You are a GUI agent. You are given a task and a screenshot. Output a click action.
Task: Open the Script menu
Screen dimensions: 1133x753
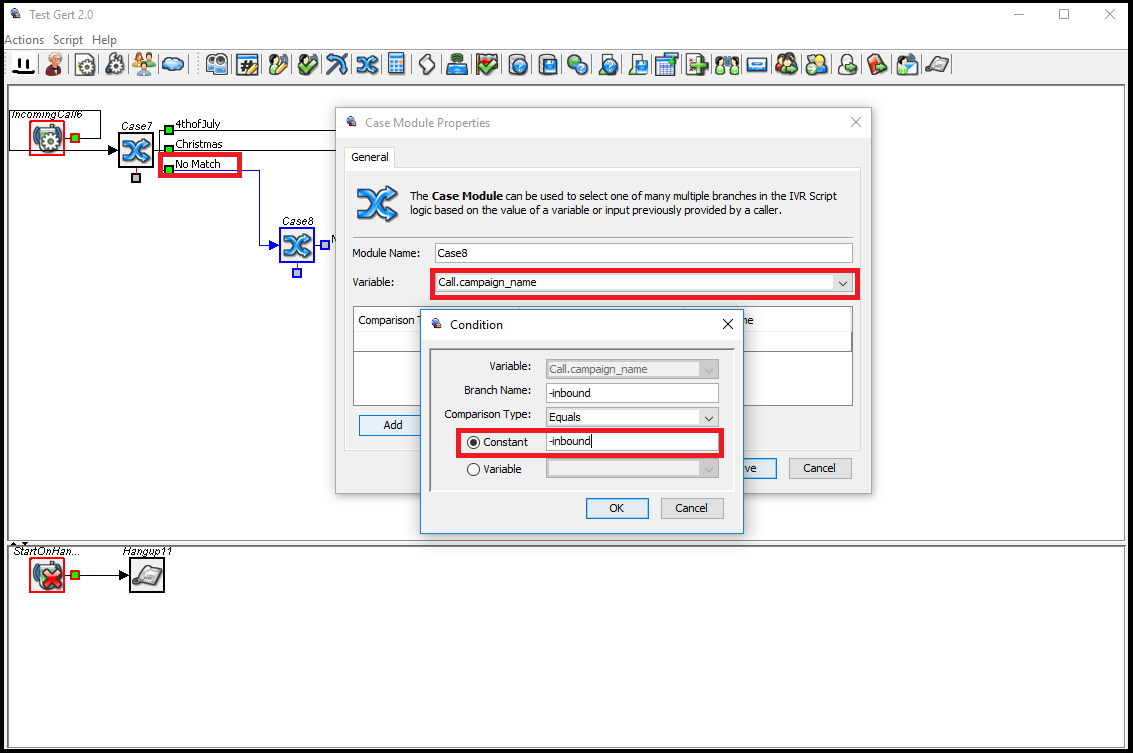68,40
